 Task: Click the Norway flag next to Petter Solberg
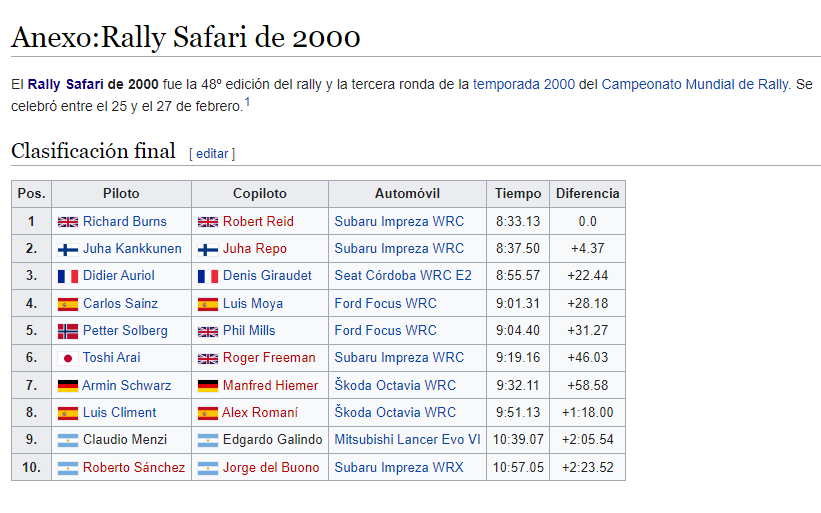coord(68,331)
